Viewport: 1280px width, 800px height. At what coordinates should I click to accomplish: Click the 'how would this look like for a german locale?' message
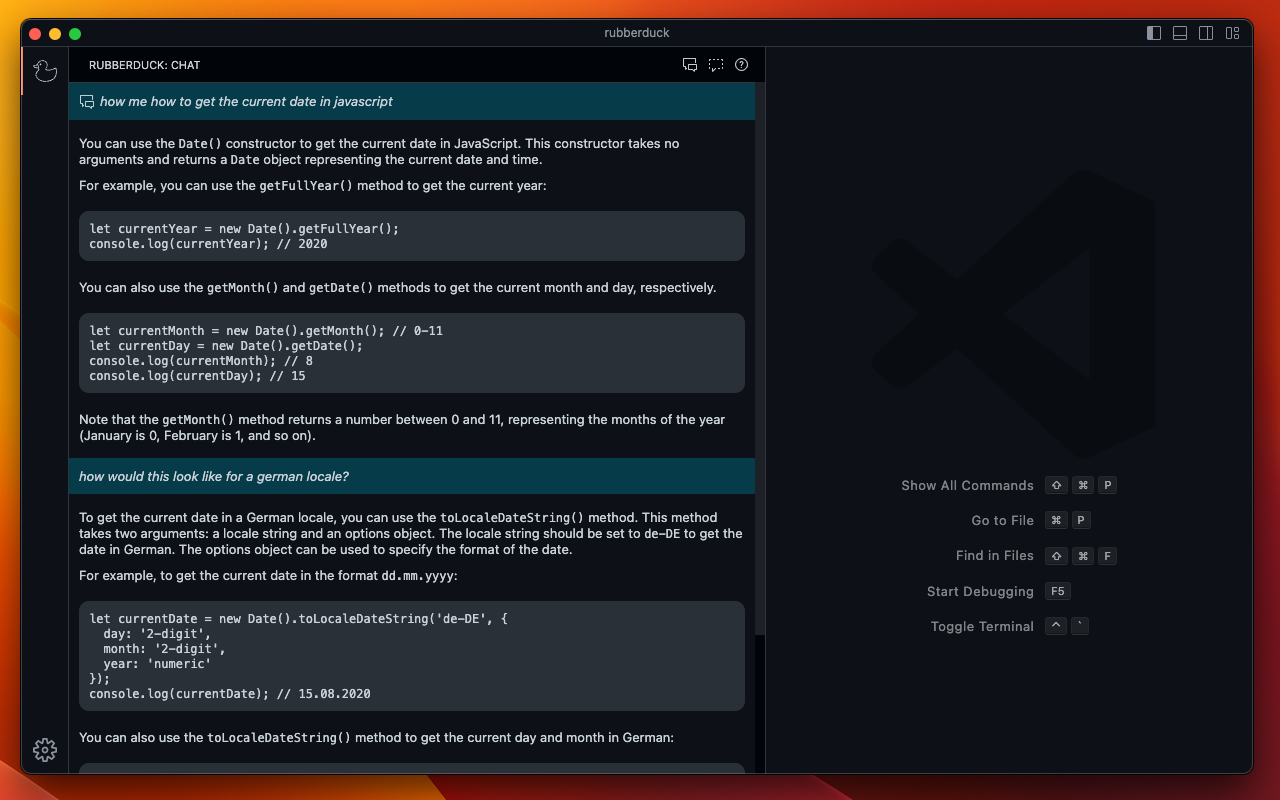214,477
